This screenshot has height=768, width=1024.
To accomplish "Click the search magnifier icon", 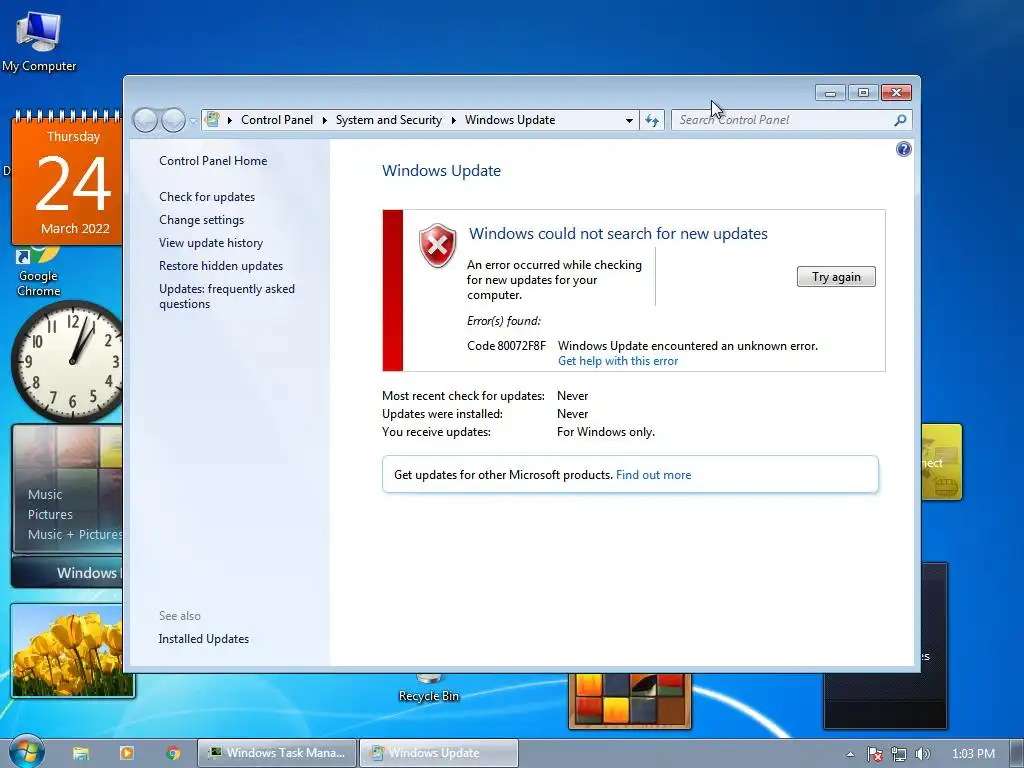I will [x=900, y=120].
